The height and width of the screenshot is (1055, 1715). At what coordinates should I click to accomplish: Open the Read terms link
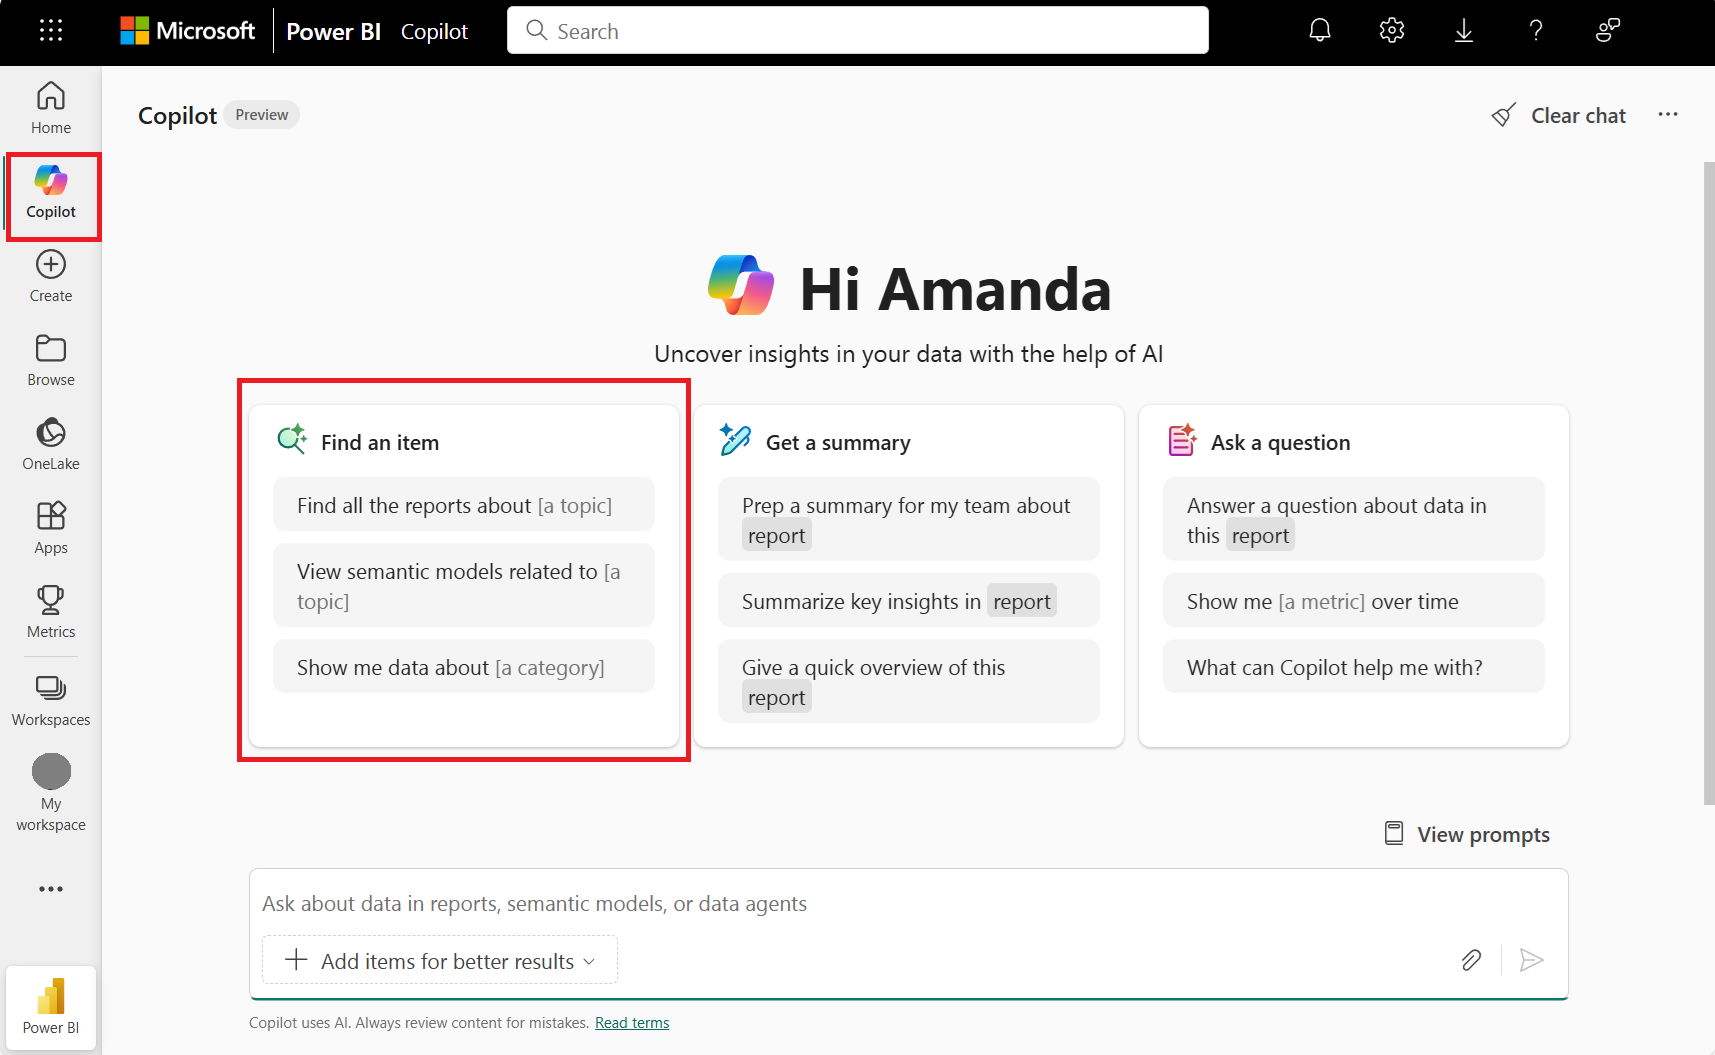[632, 1023]
